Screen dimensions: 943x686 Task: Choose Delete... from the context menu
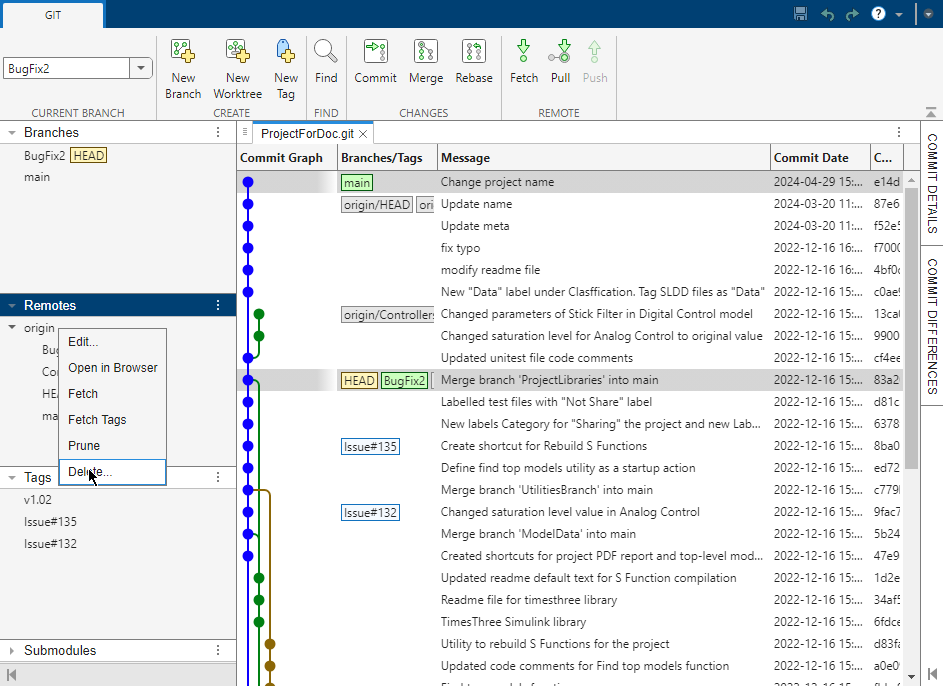pyautogui.click(x=92, y=471)
